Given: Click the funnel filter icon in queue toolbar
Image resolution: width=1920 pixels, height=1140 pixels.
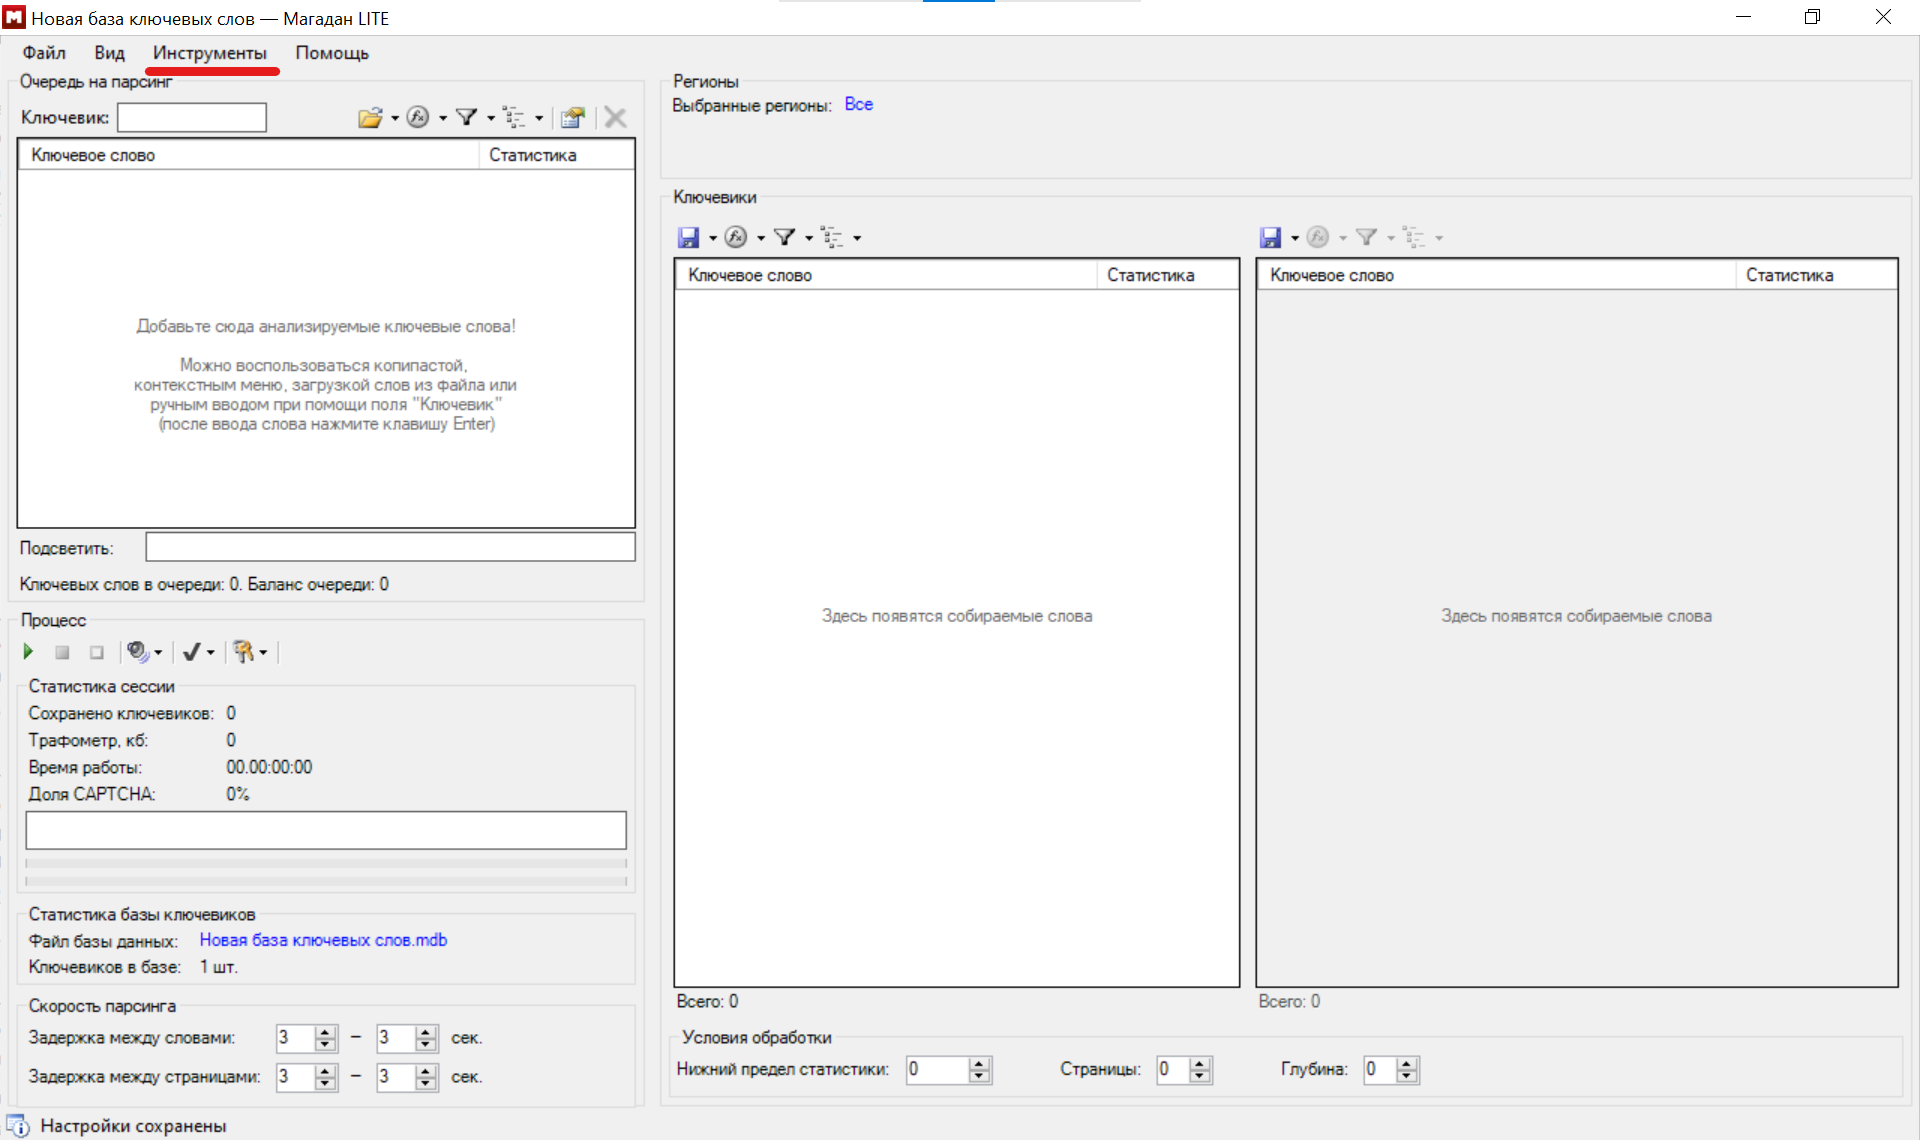Looking at the screenshot, I should pyautogui.click(x=466, y=118).
